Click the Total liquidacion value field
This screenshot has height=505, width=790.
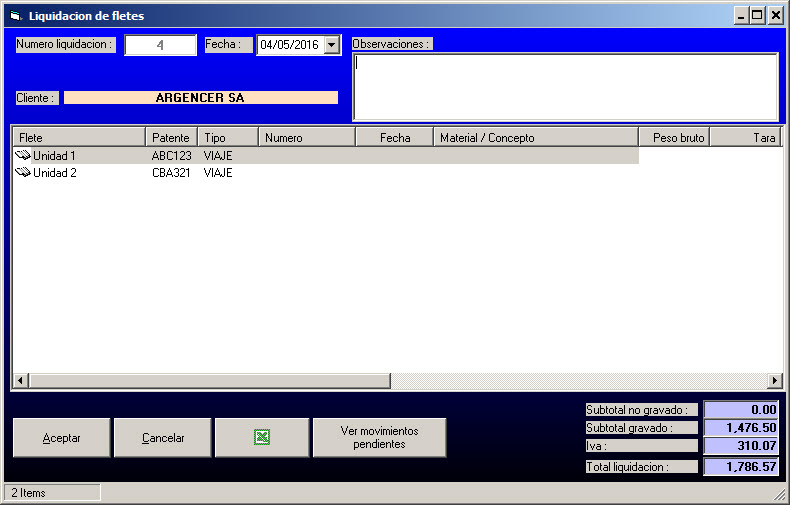[741, 467]
